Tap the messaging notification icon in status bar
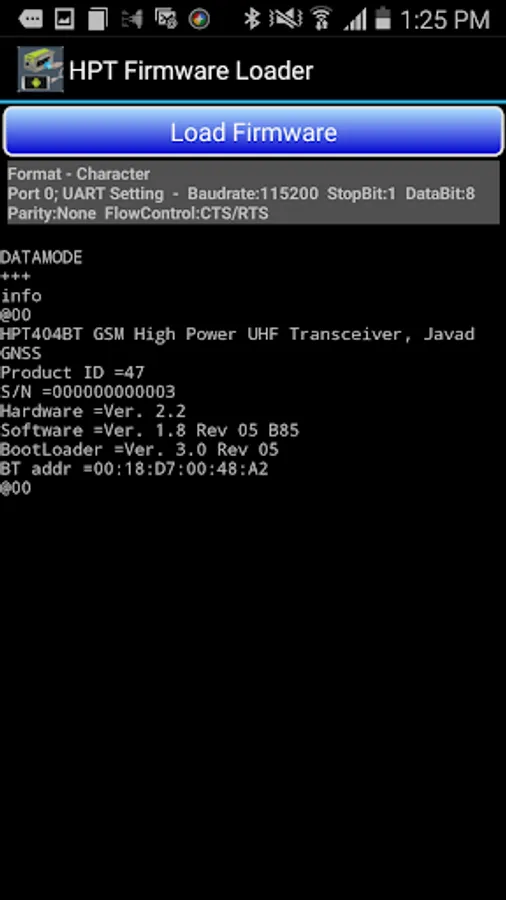Screen dimensions: 506x900 31,18
